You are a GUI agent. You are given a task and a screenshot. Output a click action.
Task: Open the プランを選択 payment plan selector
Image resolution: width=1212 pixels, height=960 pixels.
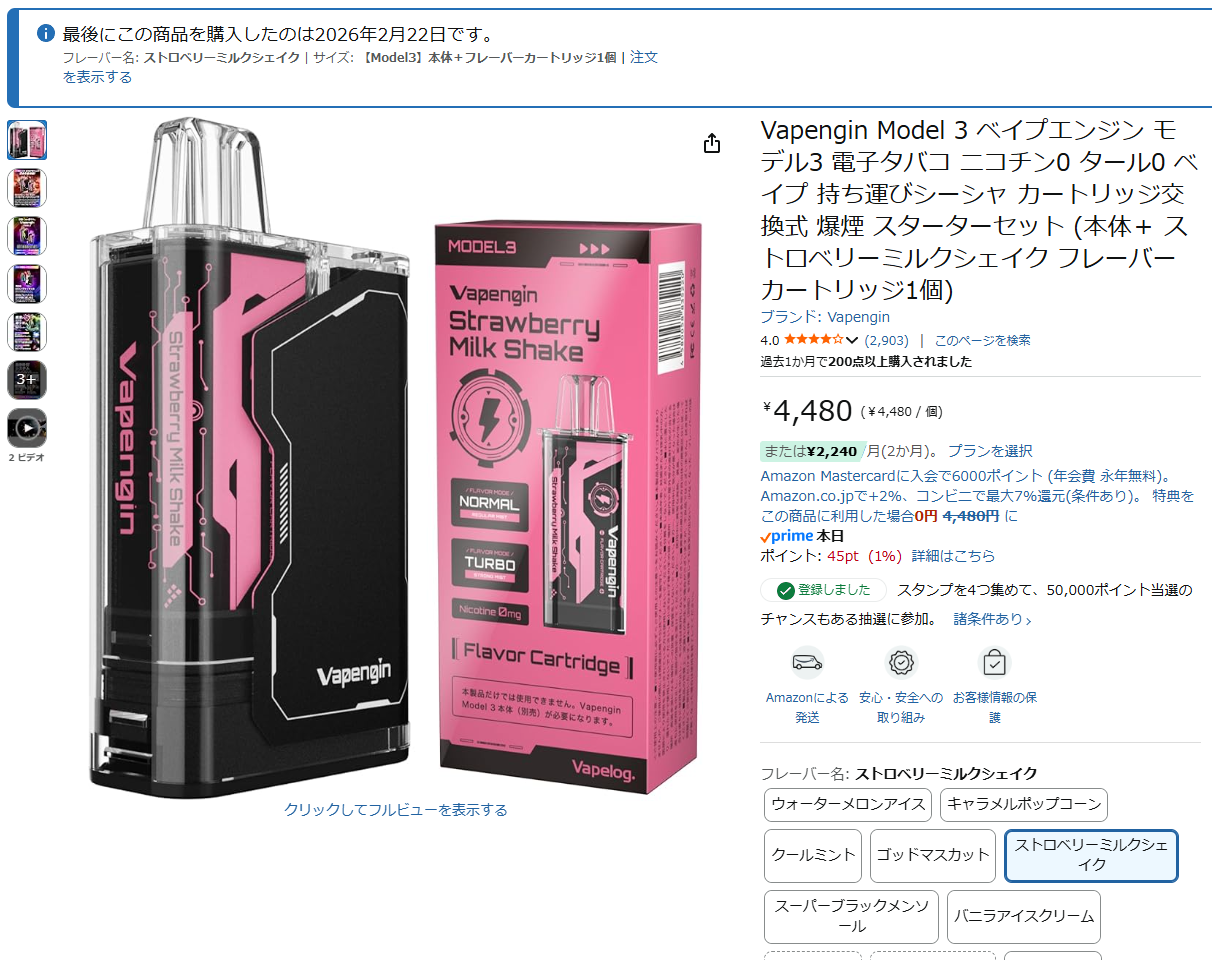990,451
